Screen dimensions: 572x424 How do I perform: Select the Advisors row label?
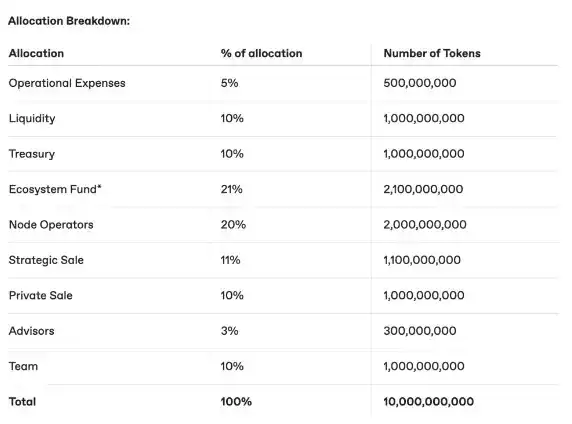click(x=31, y=331)
